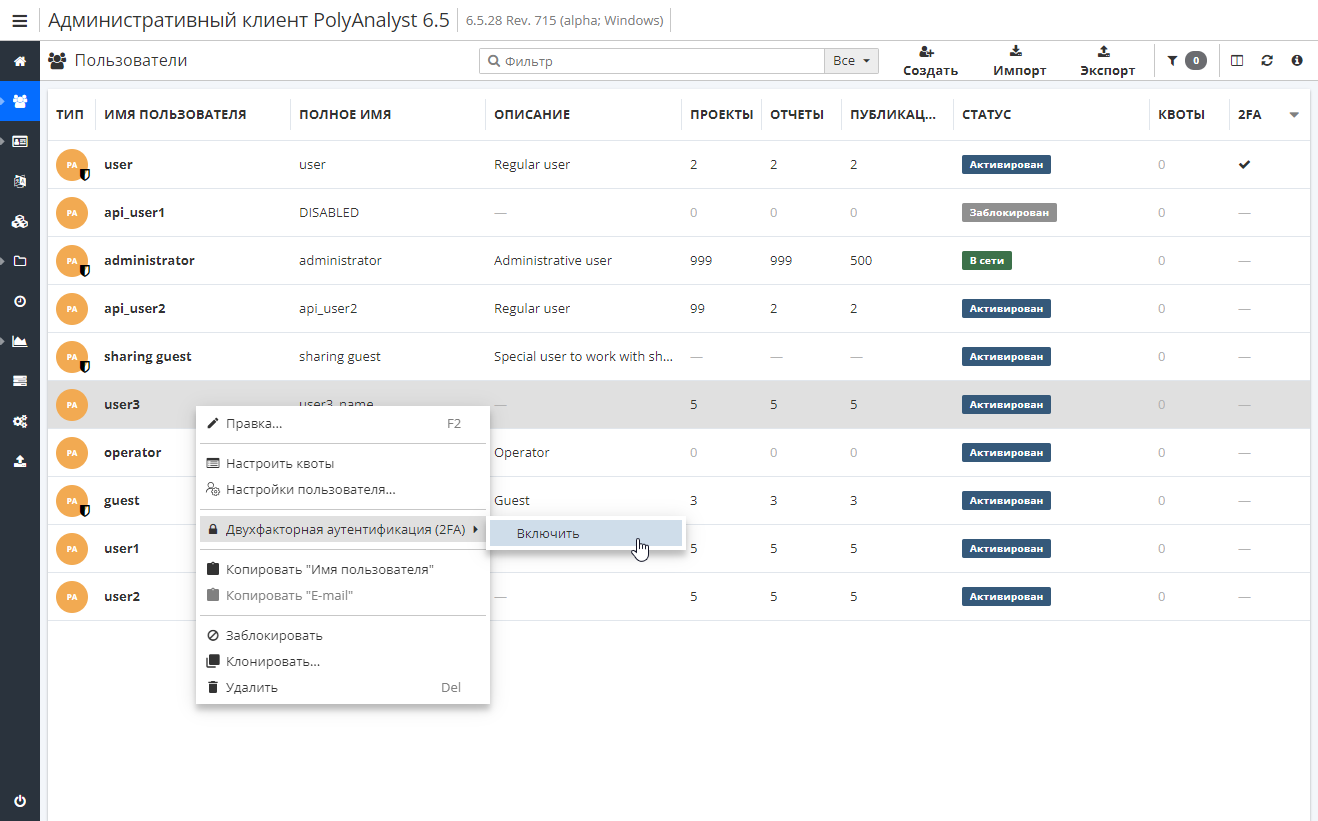Open the filter funnel with counter
The image size is (1318, 821).
(x=1186, y=61)
